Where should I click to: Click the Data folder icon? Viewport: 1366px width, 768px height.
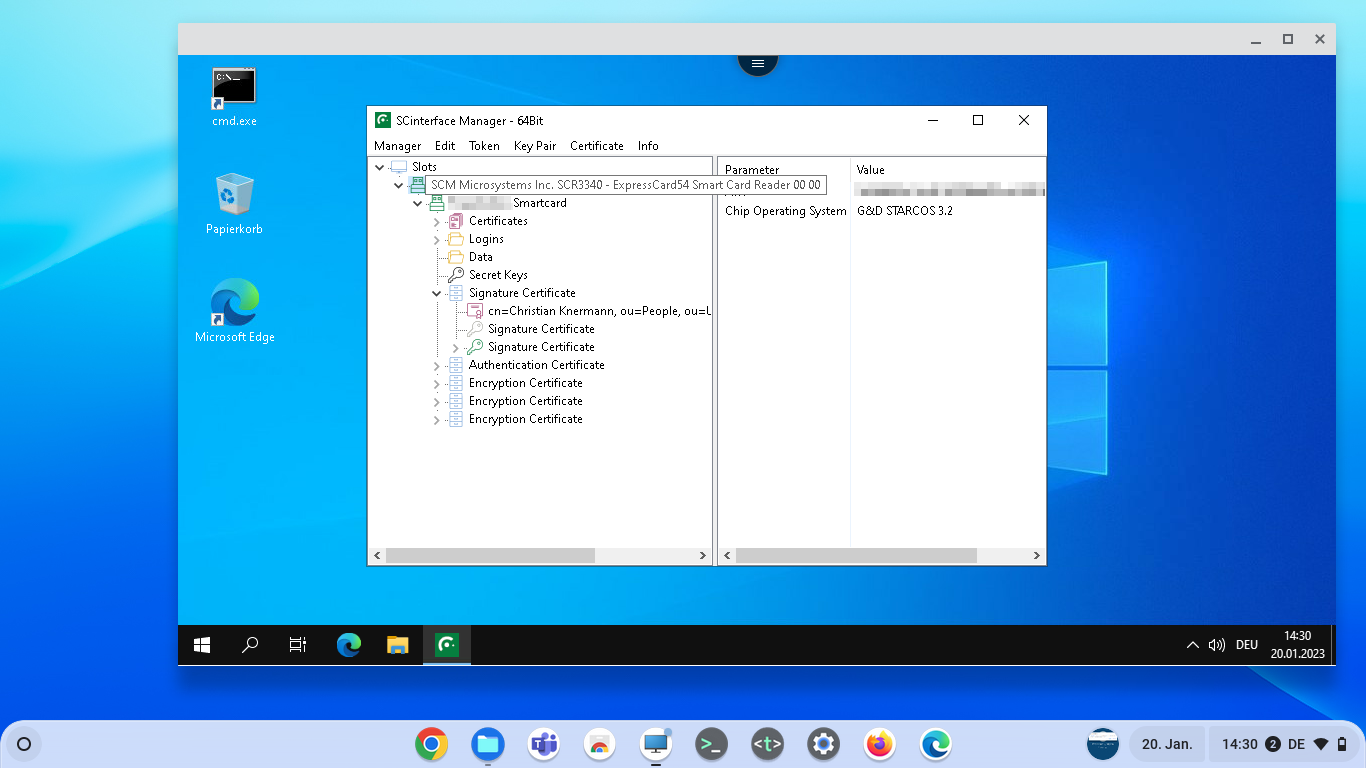tap(456, 257)
